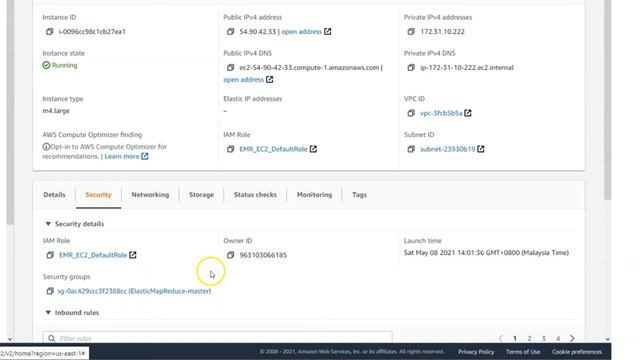Click open address link beside public IPv4
This screenshot has height=360, width=640.
(302, 31)
